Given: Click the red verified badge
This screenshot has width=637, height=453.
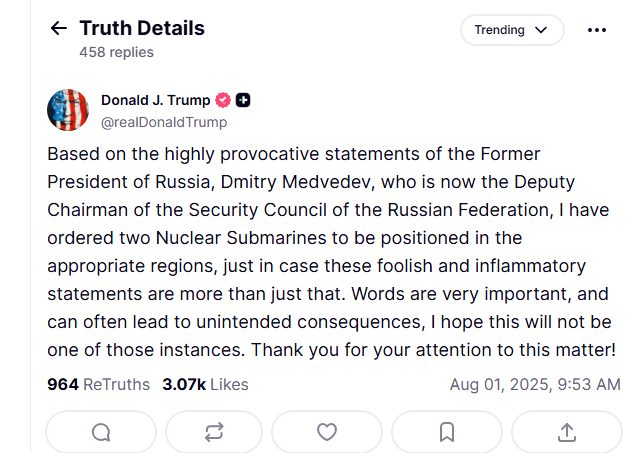Looking at the screenshot, I should pos(224,100).
